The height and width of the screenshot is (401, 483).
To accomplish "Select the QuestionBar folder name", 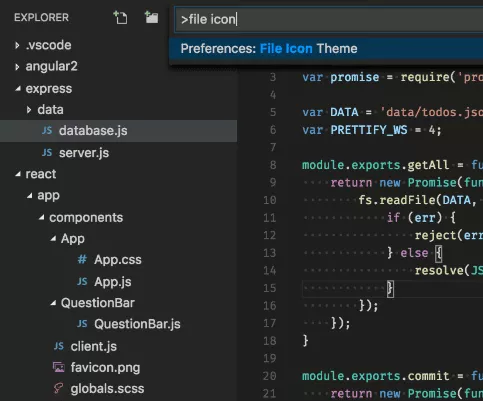I will (98, 303).
